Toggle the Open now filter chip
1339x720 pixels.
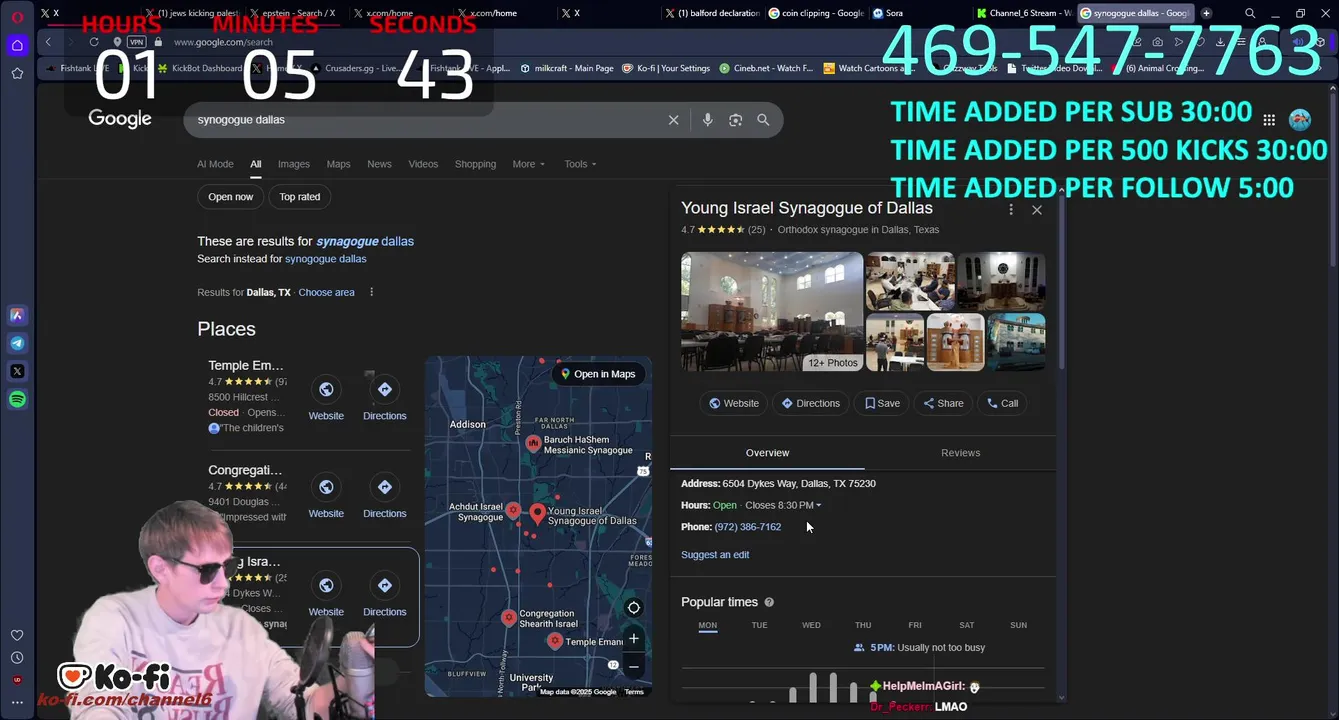coord(230,197)
